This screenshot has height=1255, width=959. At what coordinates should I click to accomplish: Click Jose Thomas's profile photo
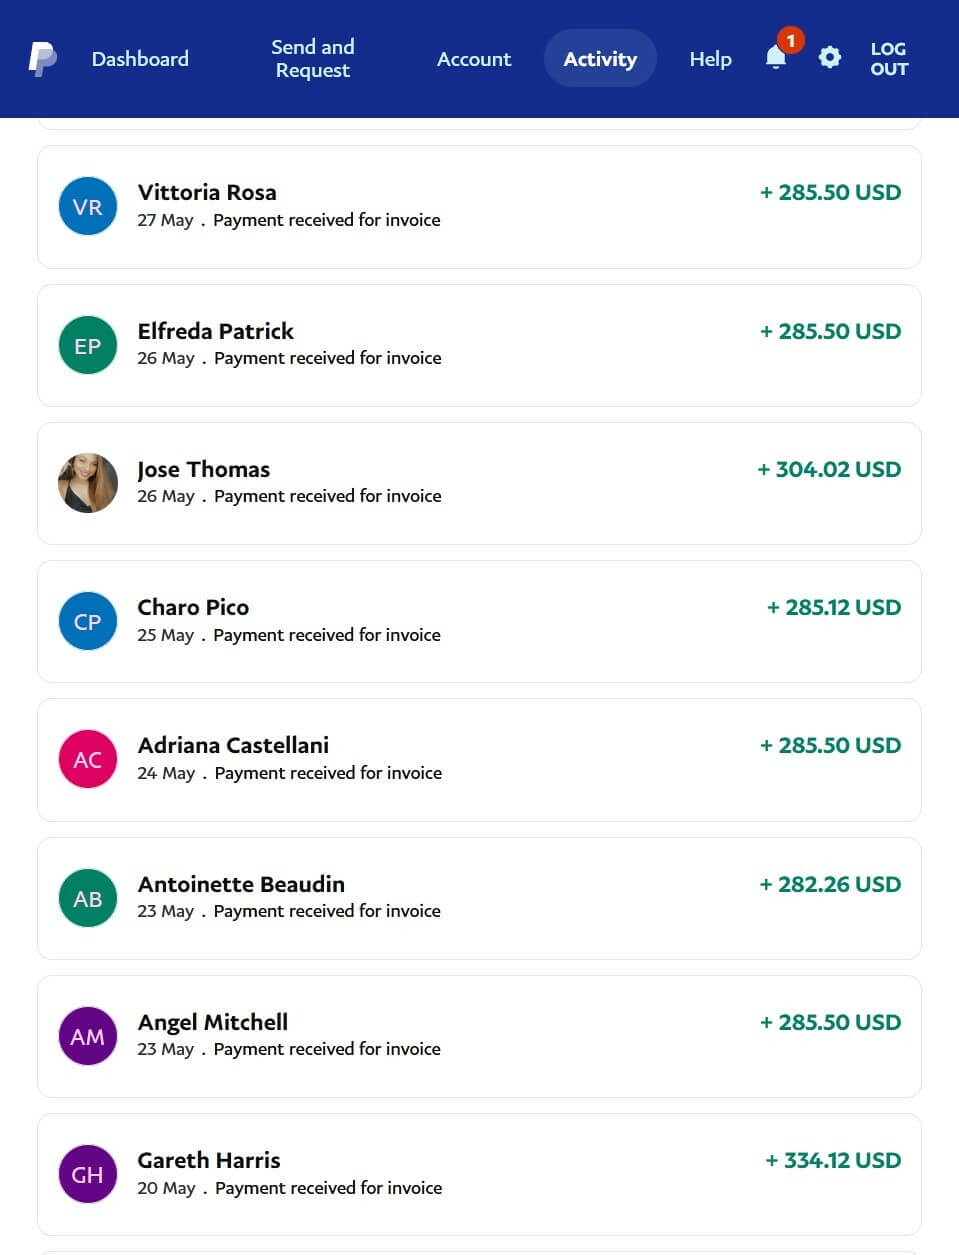point(88,483)
